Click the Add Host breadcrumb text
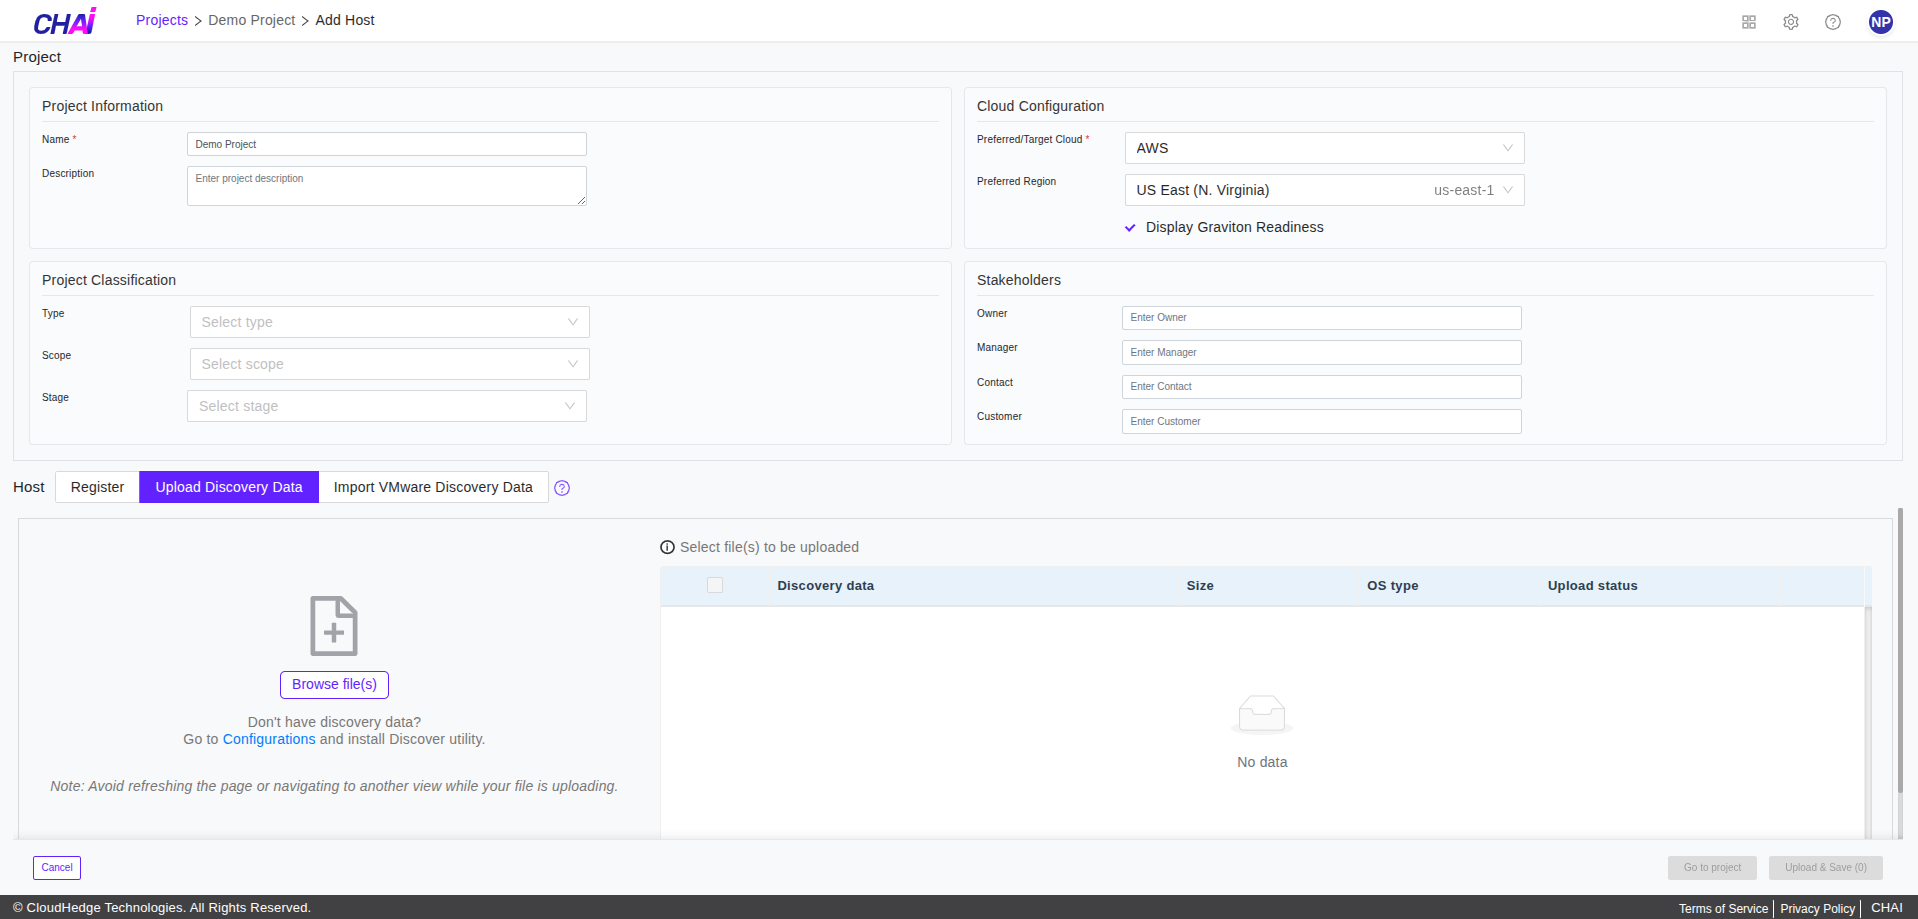Screen dimensions: 1918x919 (345, 20)
